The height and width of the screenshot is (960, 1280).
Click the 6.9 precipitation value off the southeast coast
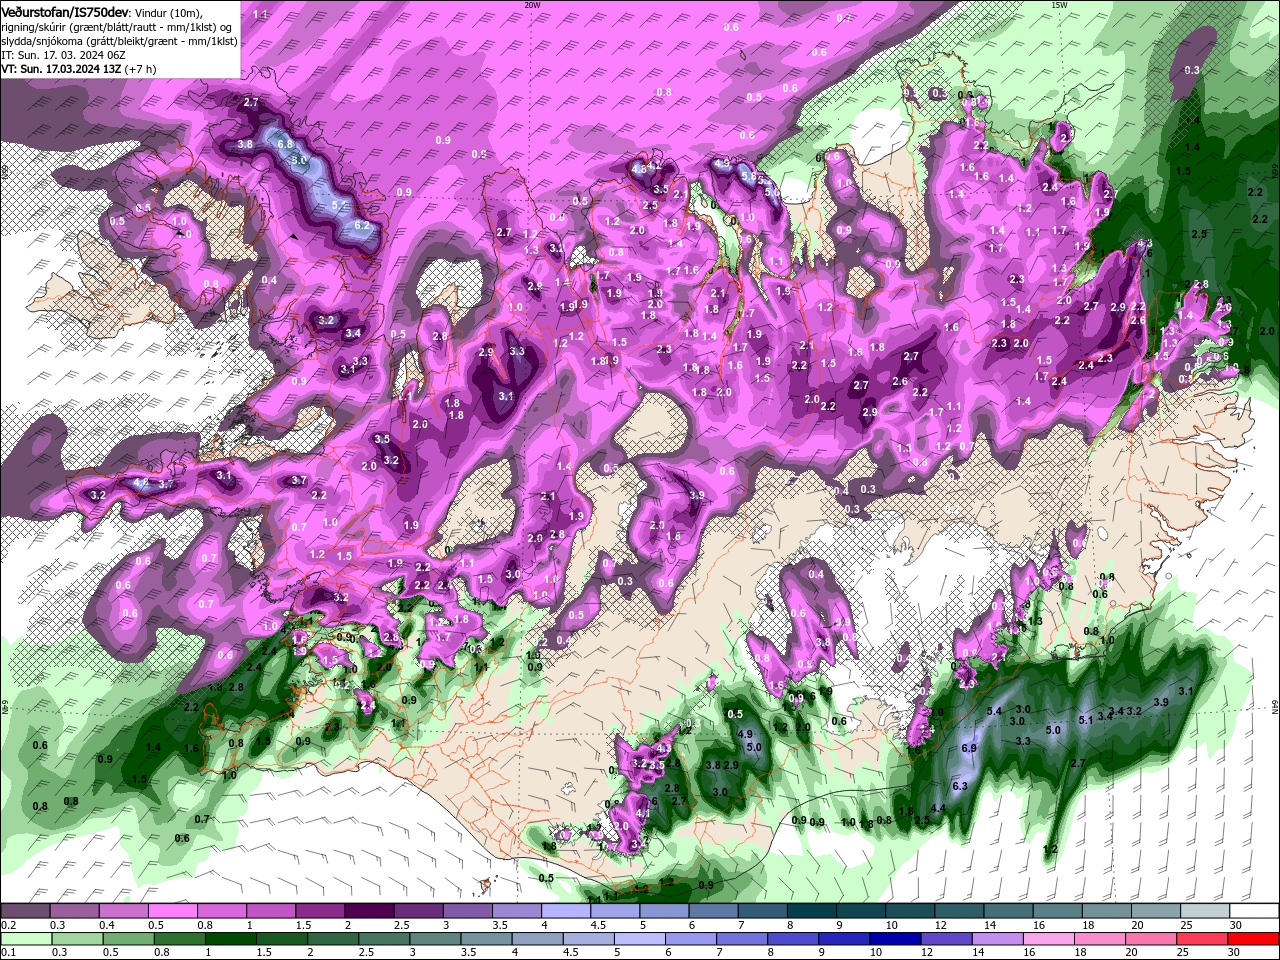click(x=968, y=748)
